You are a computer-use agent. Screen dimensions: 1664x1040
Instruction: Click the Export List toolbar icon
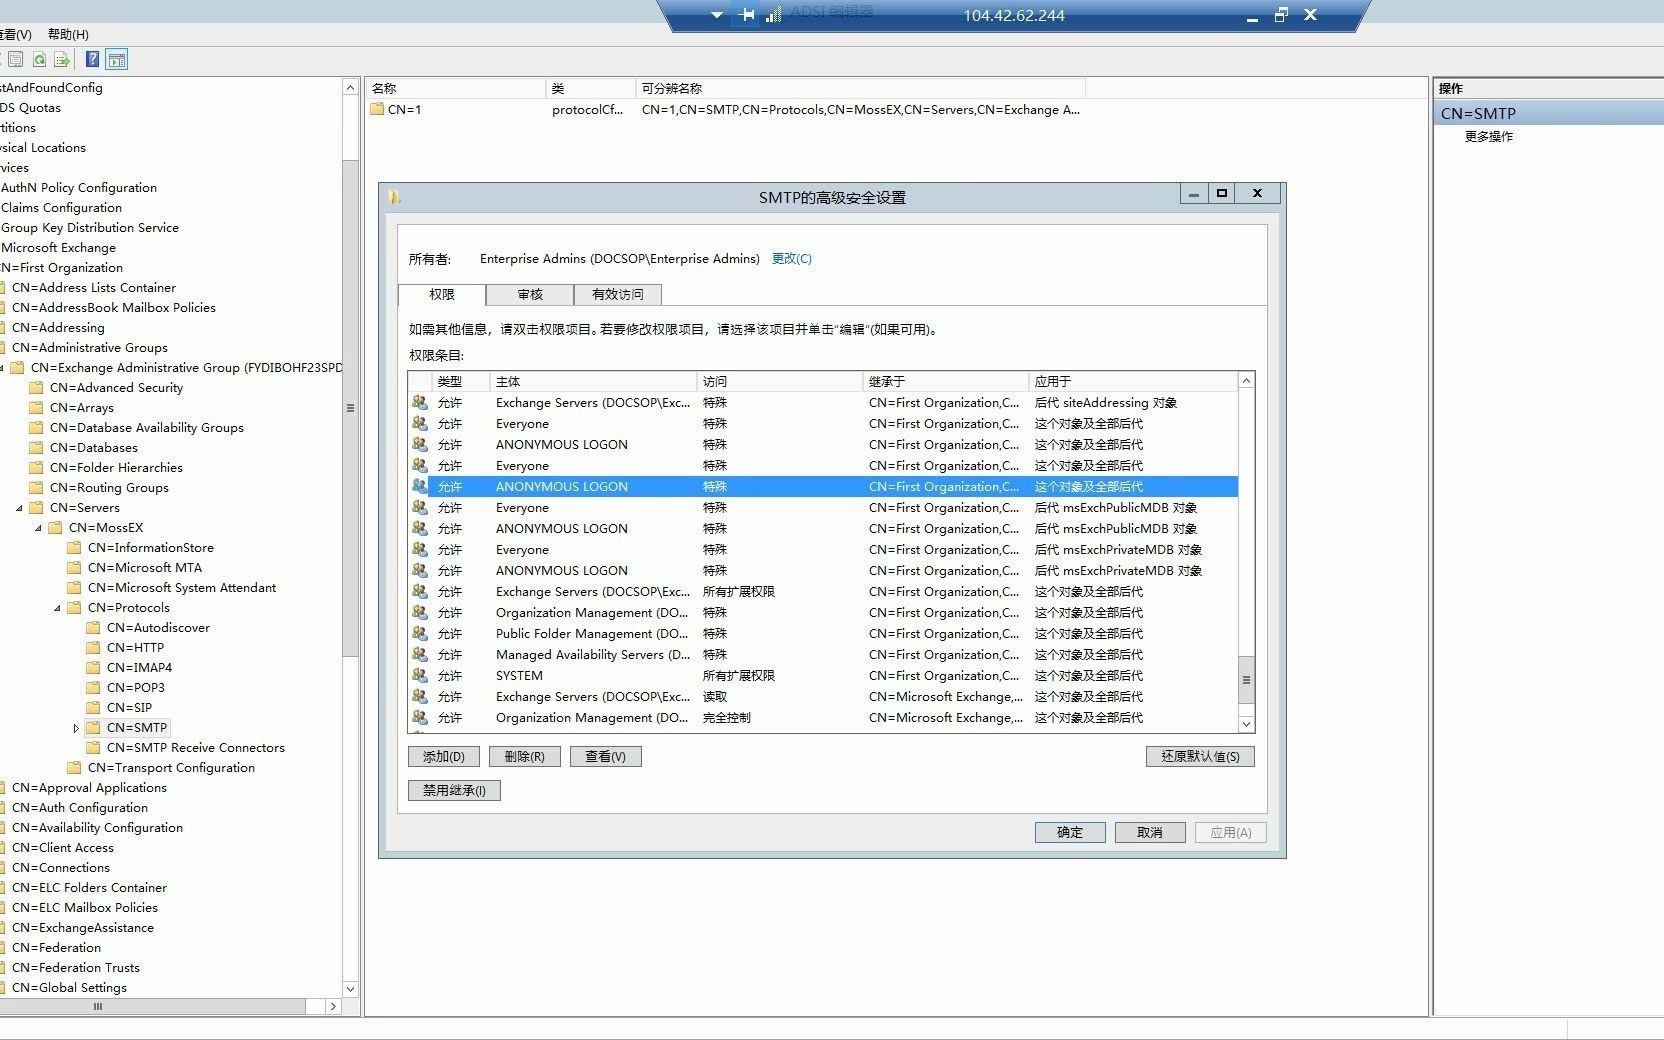62,59
